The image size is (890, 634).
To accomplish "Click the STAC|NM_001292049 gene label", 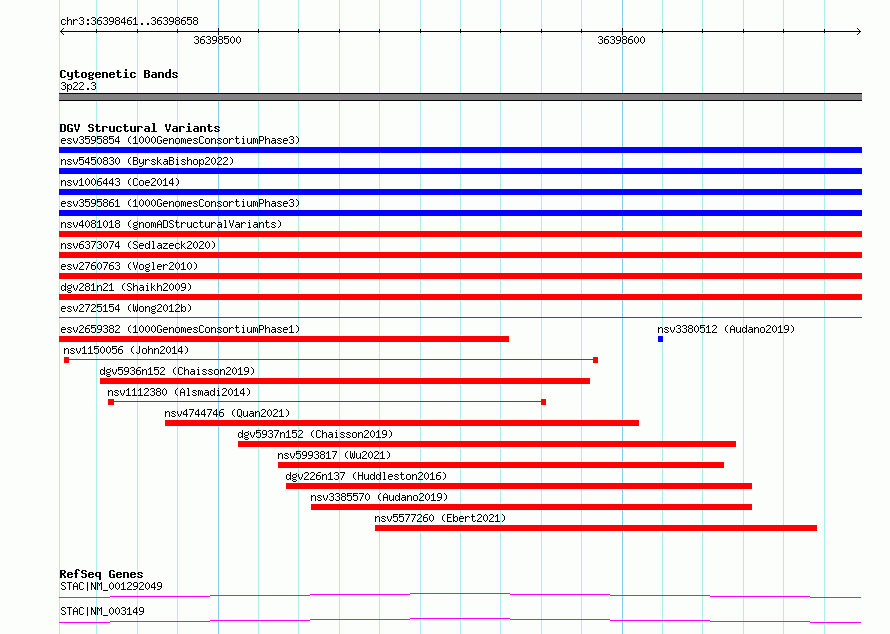I will click(x=111, y=586).
